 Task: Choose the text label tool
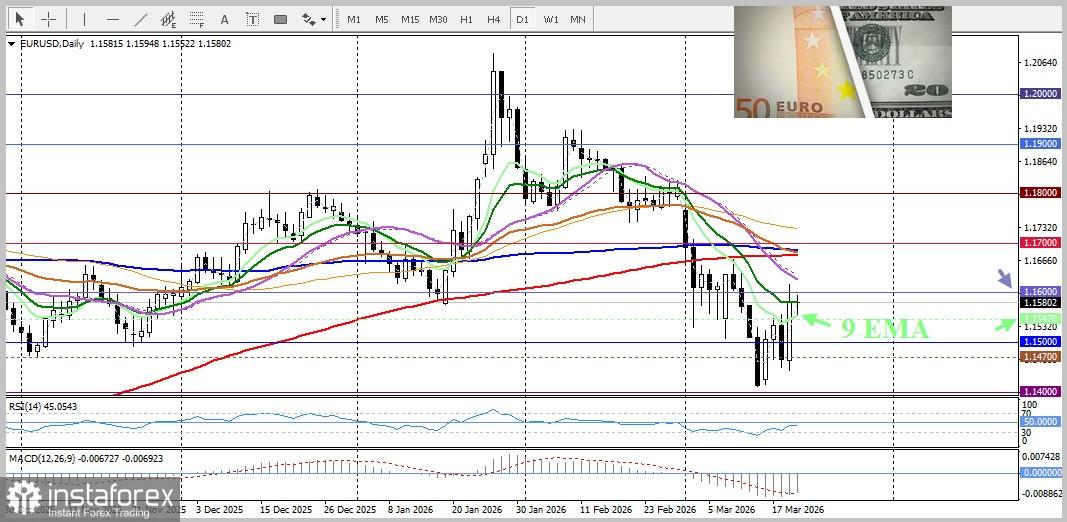pos(252,19)
